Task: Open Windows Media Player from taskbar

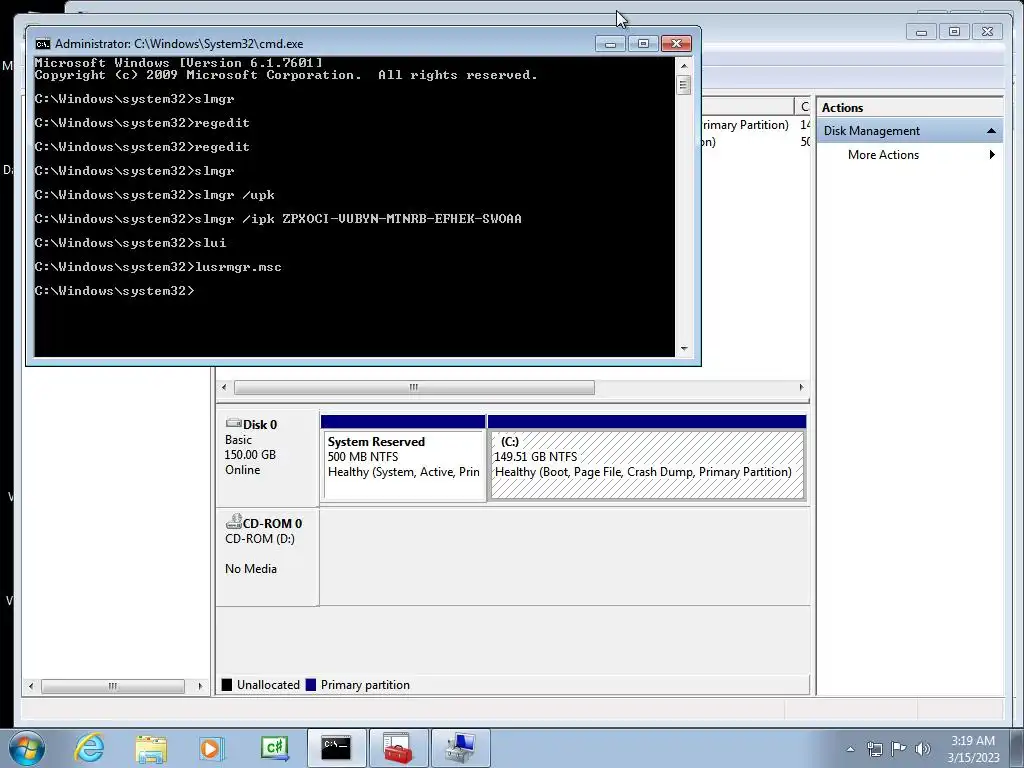Action: coord(211,748)
